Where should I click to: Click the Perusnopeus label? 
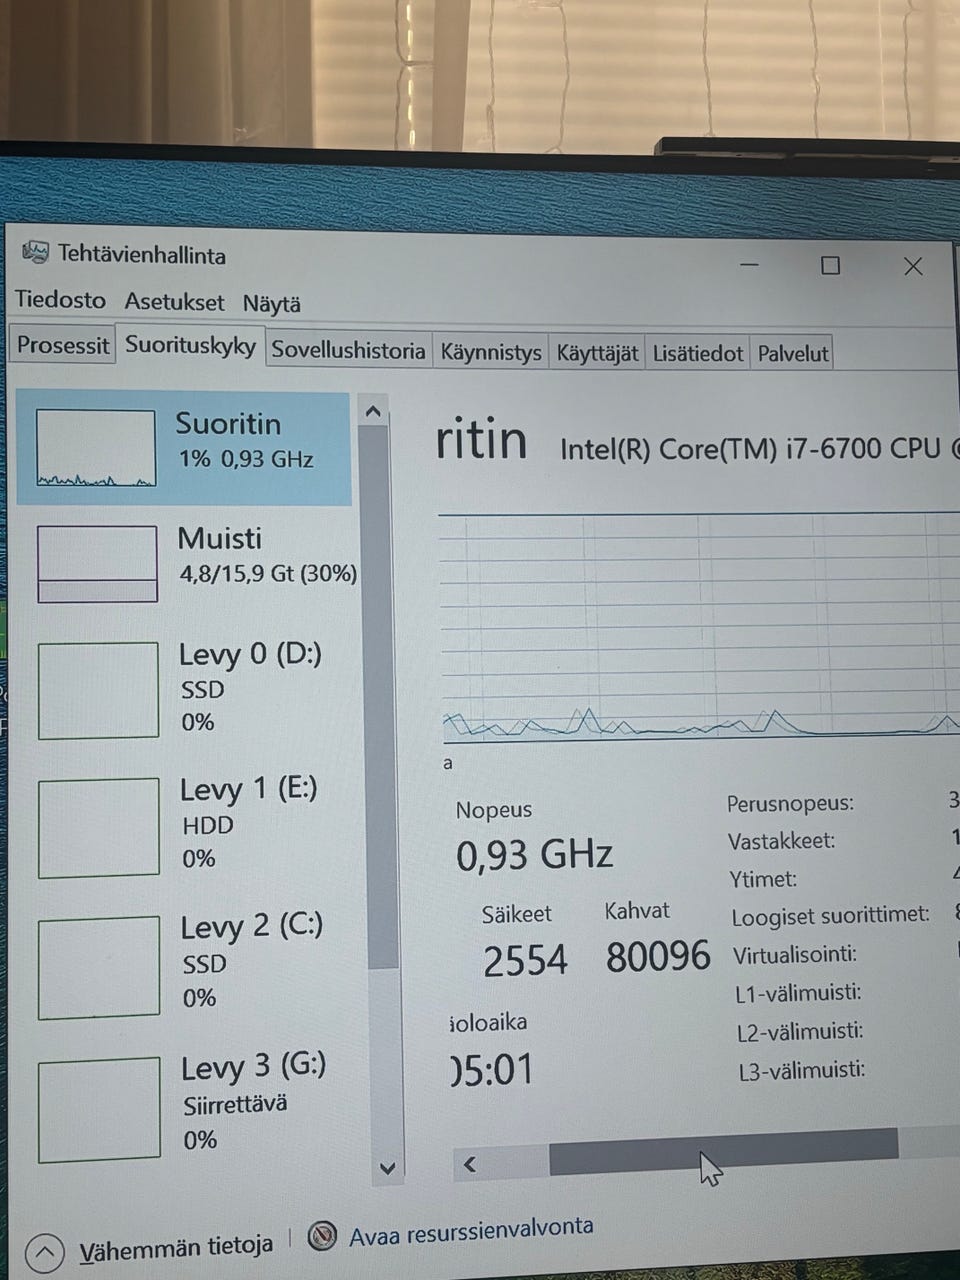pyautogui.click(x=790, y=803)
